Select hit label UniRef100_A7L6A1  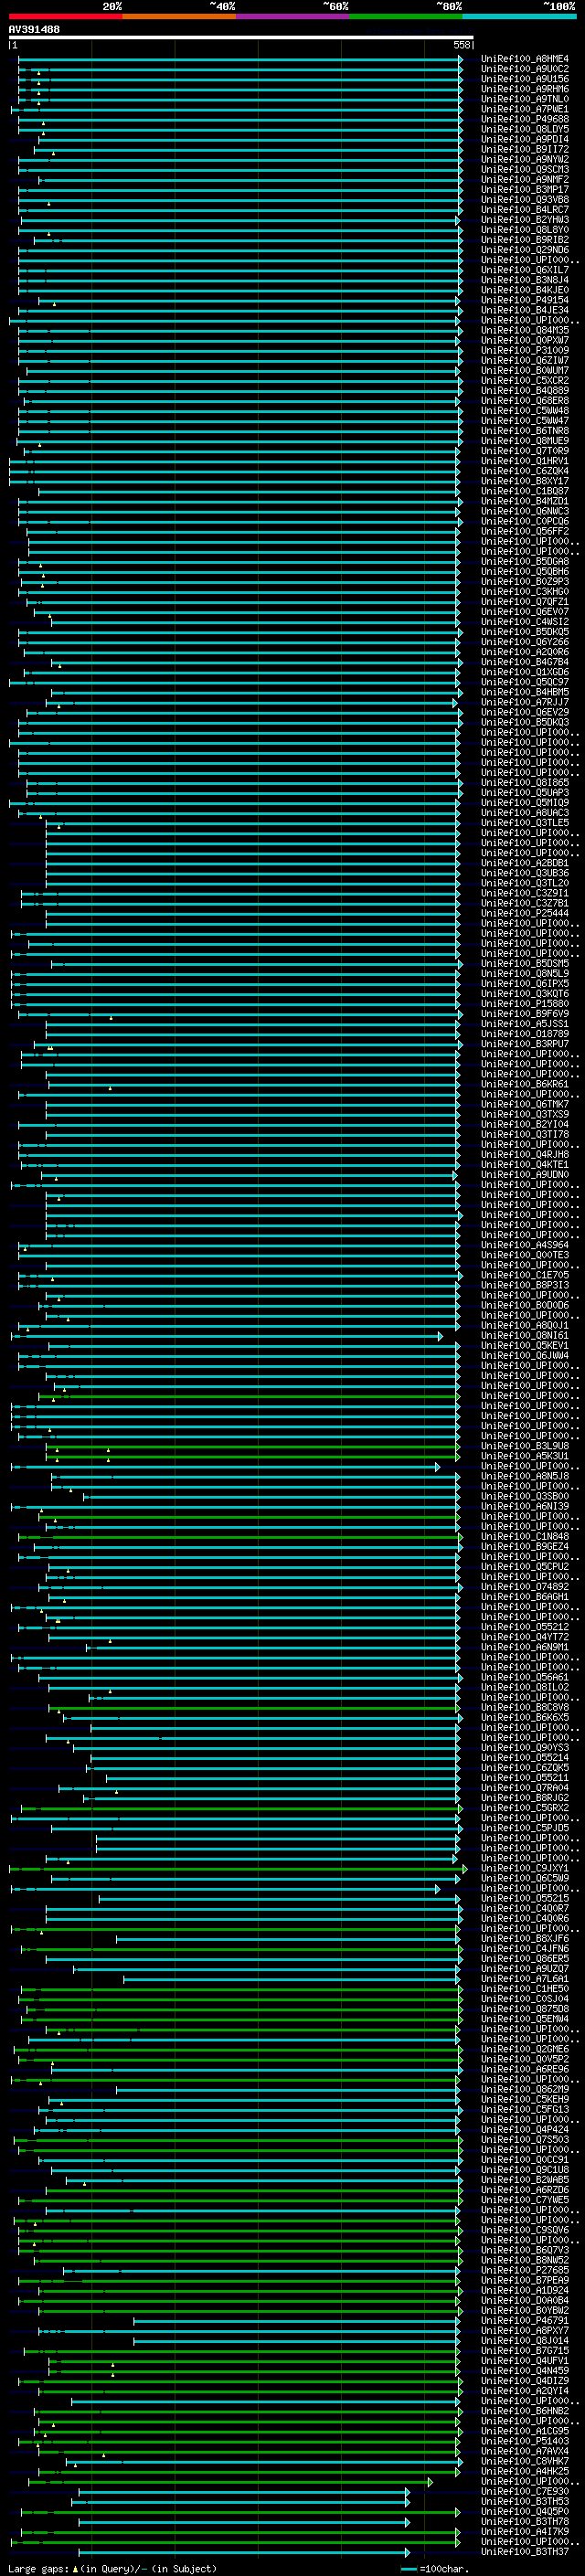tap(525, 1978)
